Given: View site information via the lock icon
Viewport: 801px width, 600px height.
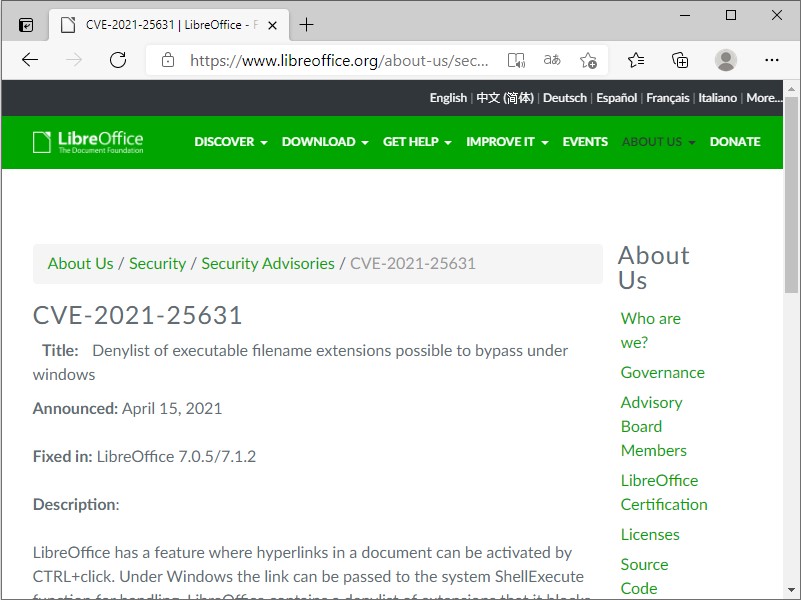Looking at the screenshot, I should coord(168,60).
